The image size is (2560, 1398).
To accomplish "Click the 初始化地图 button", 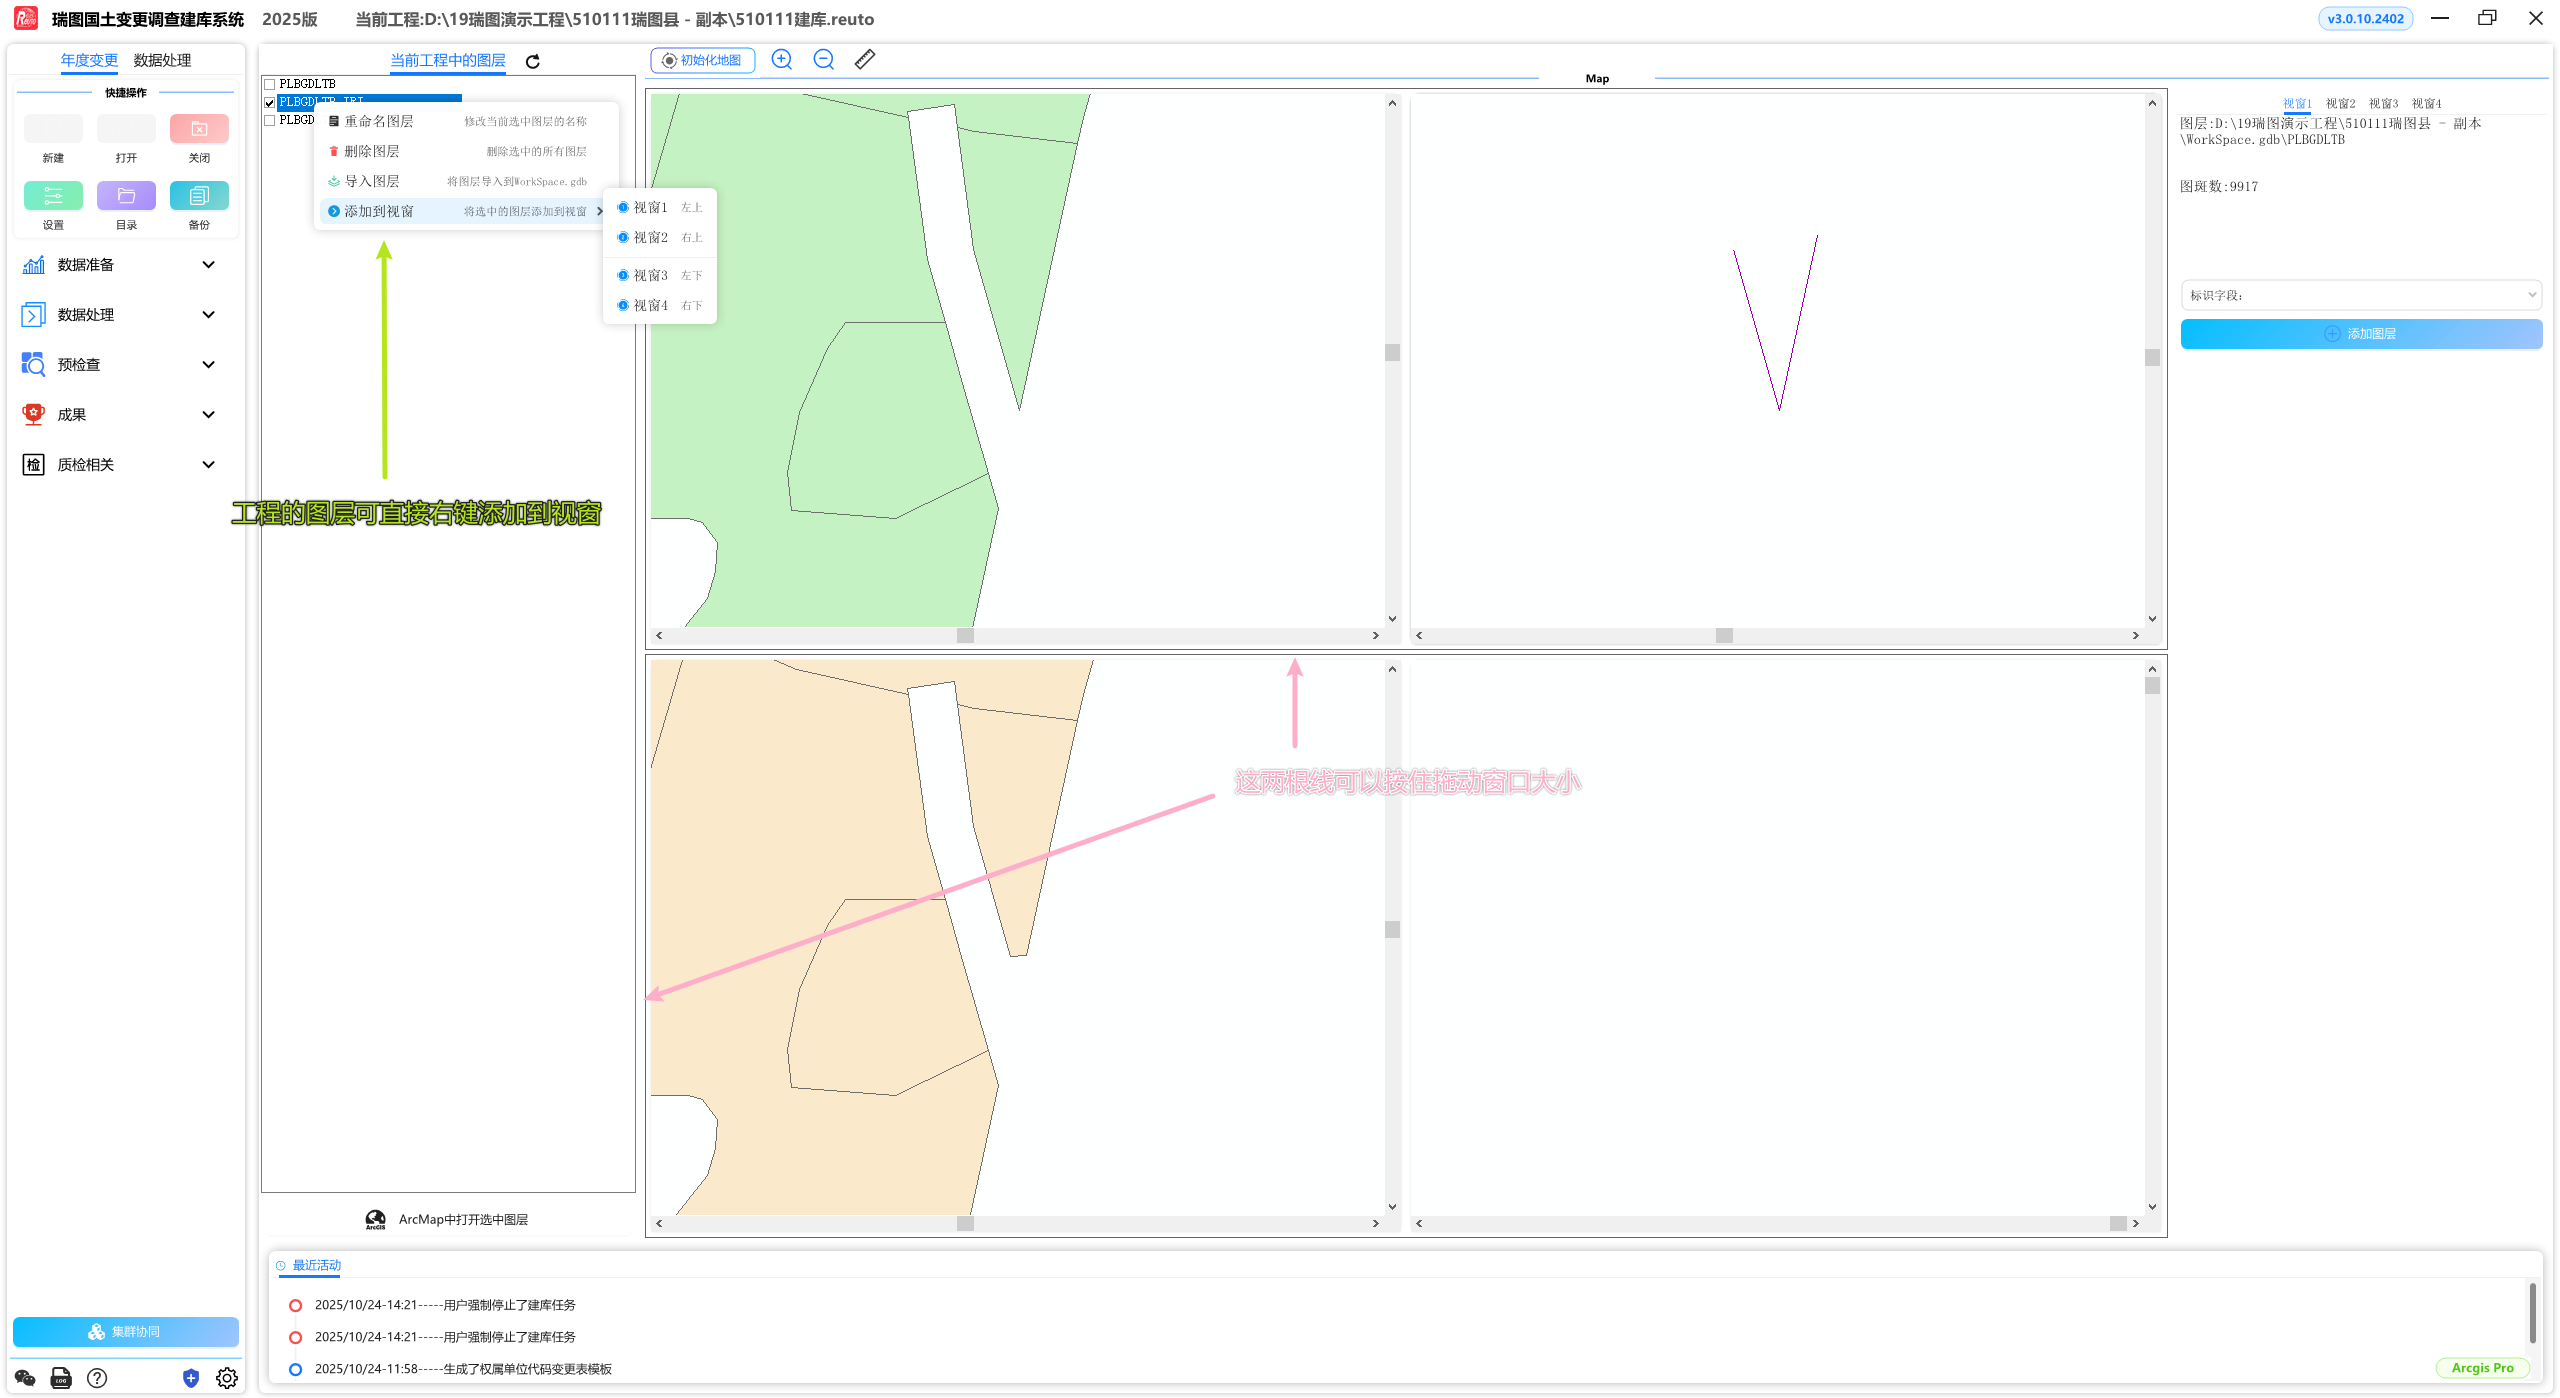I will click(x=702, y=61).
